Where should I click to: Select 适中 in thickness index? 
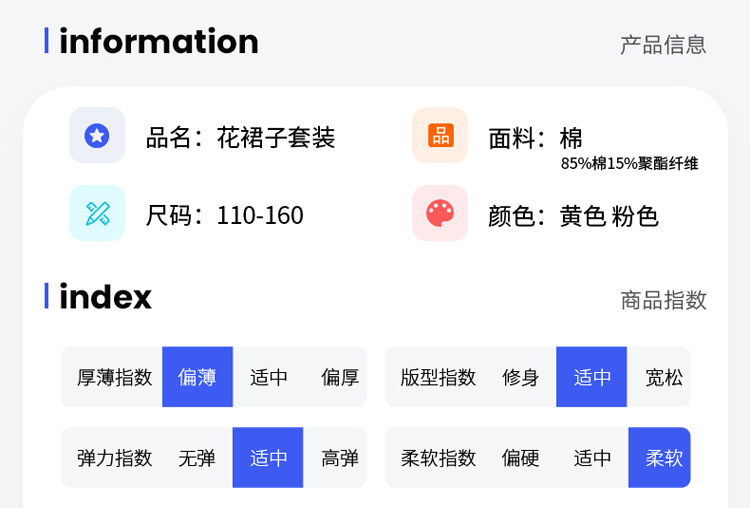pyautogui.click(x=269, y=377)
